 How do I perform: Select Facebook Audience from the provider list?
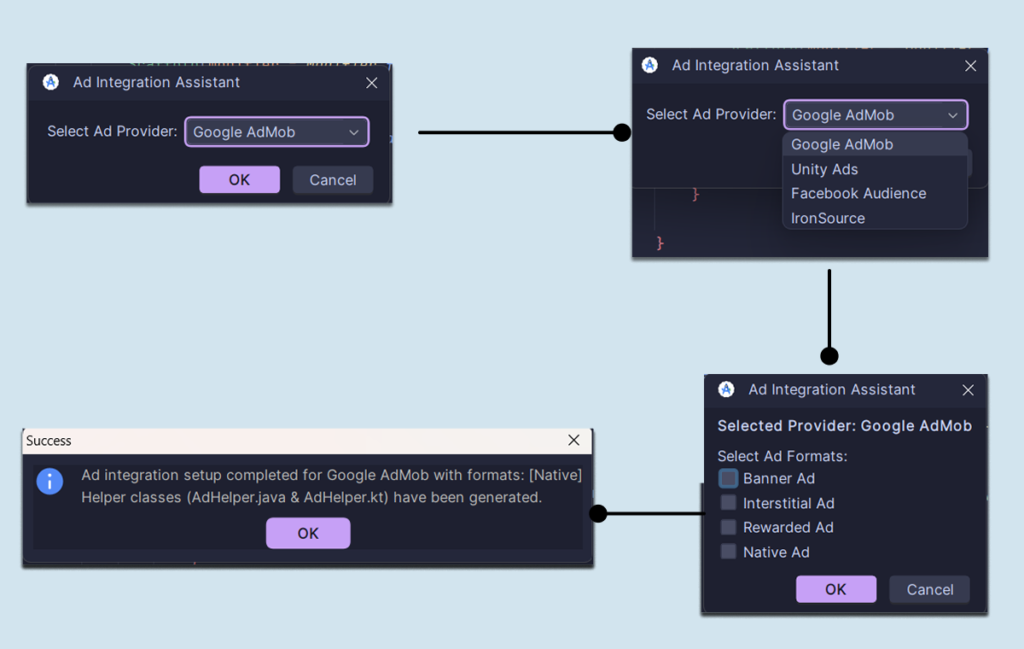(858, 193)
